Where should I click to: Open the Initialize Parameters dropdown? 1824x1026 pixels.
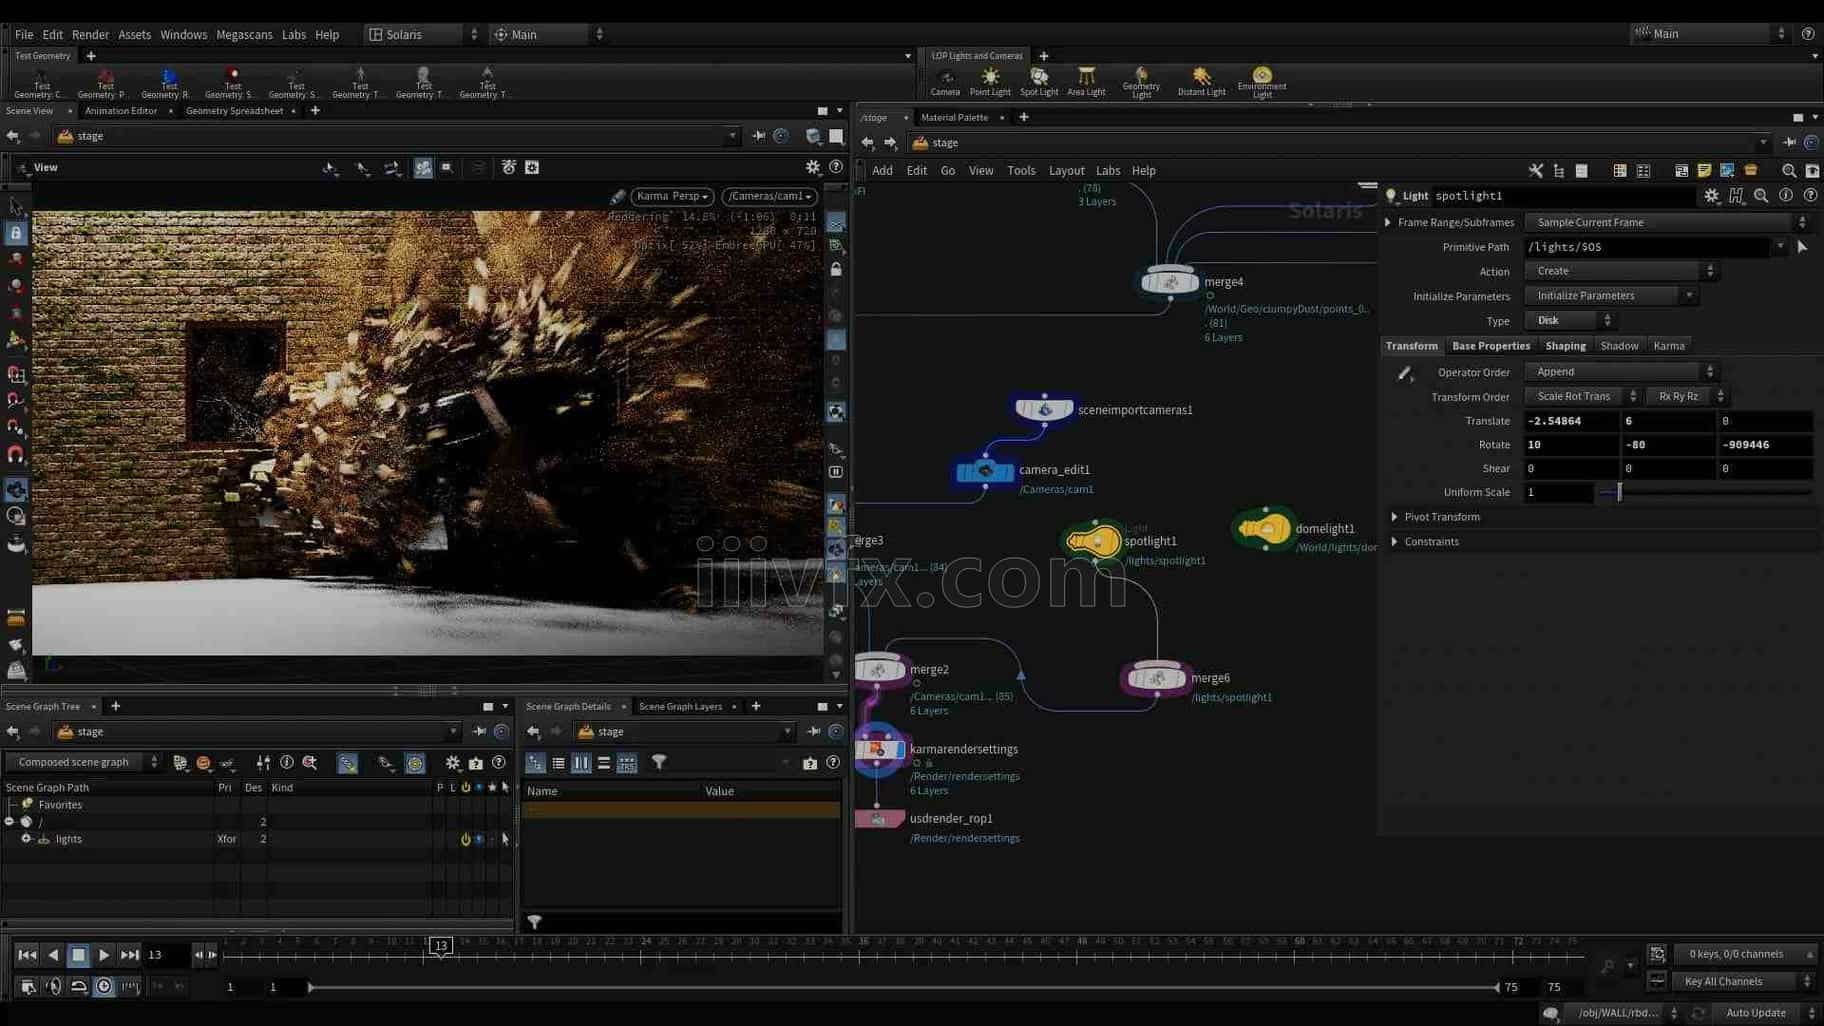[x=1610, y=296]
